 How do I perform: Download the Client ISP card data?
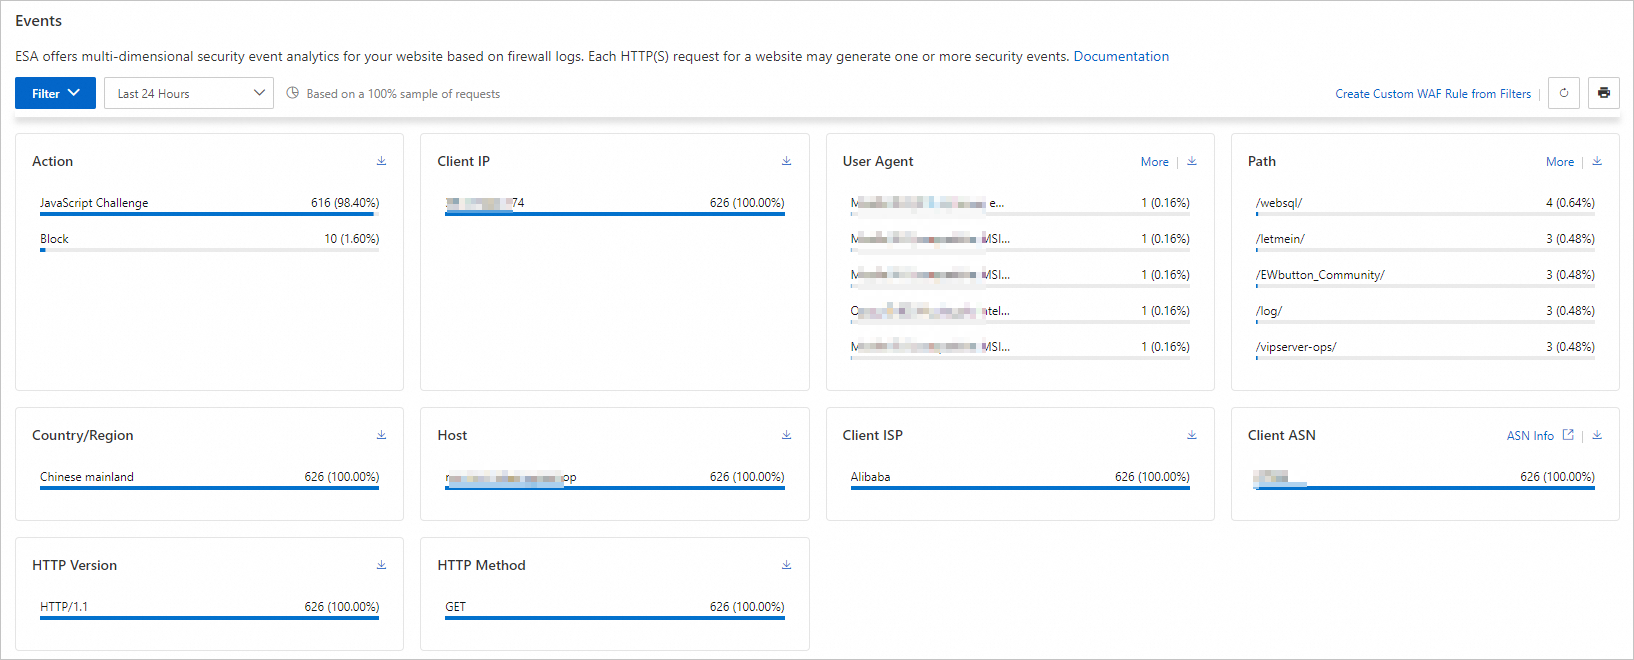point(1192,435)
